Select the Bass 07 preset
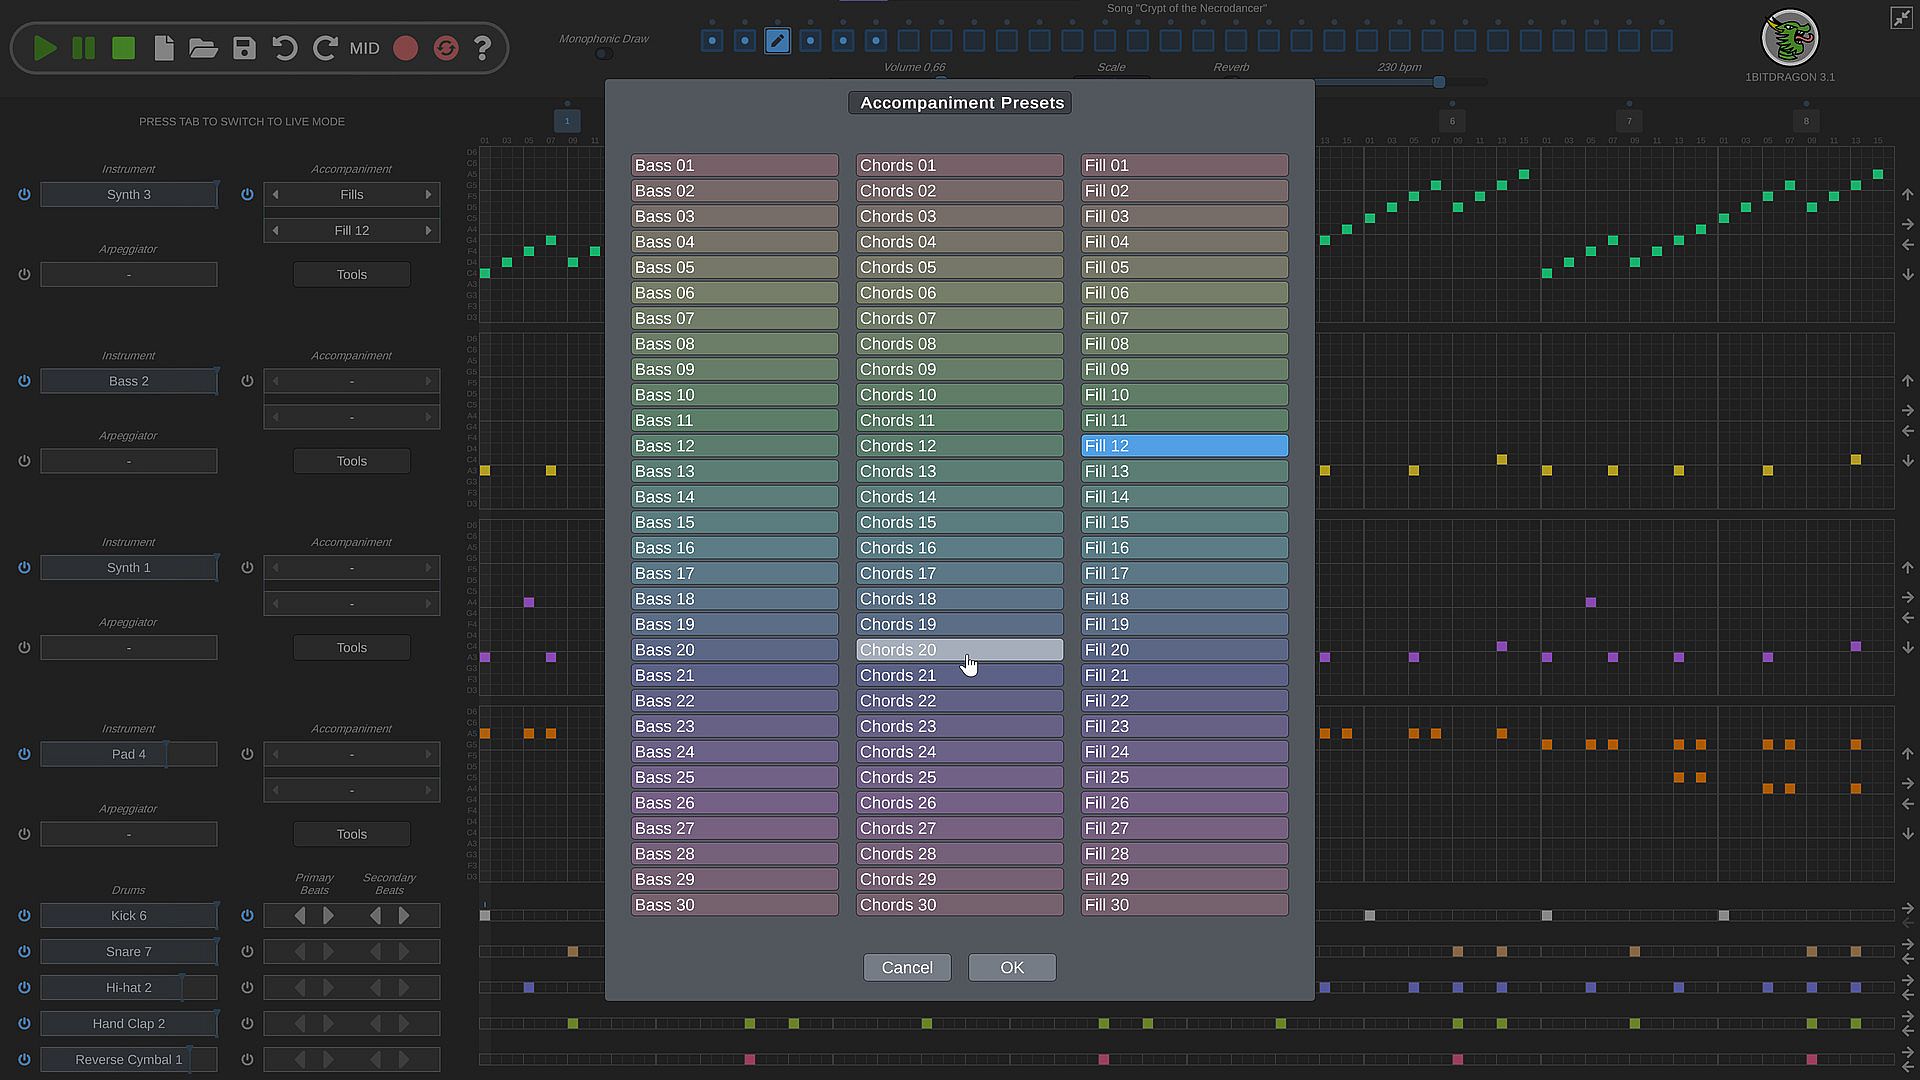 pyautogui.click(x=734, y=319)
